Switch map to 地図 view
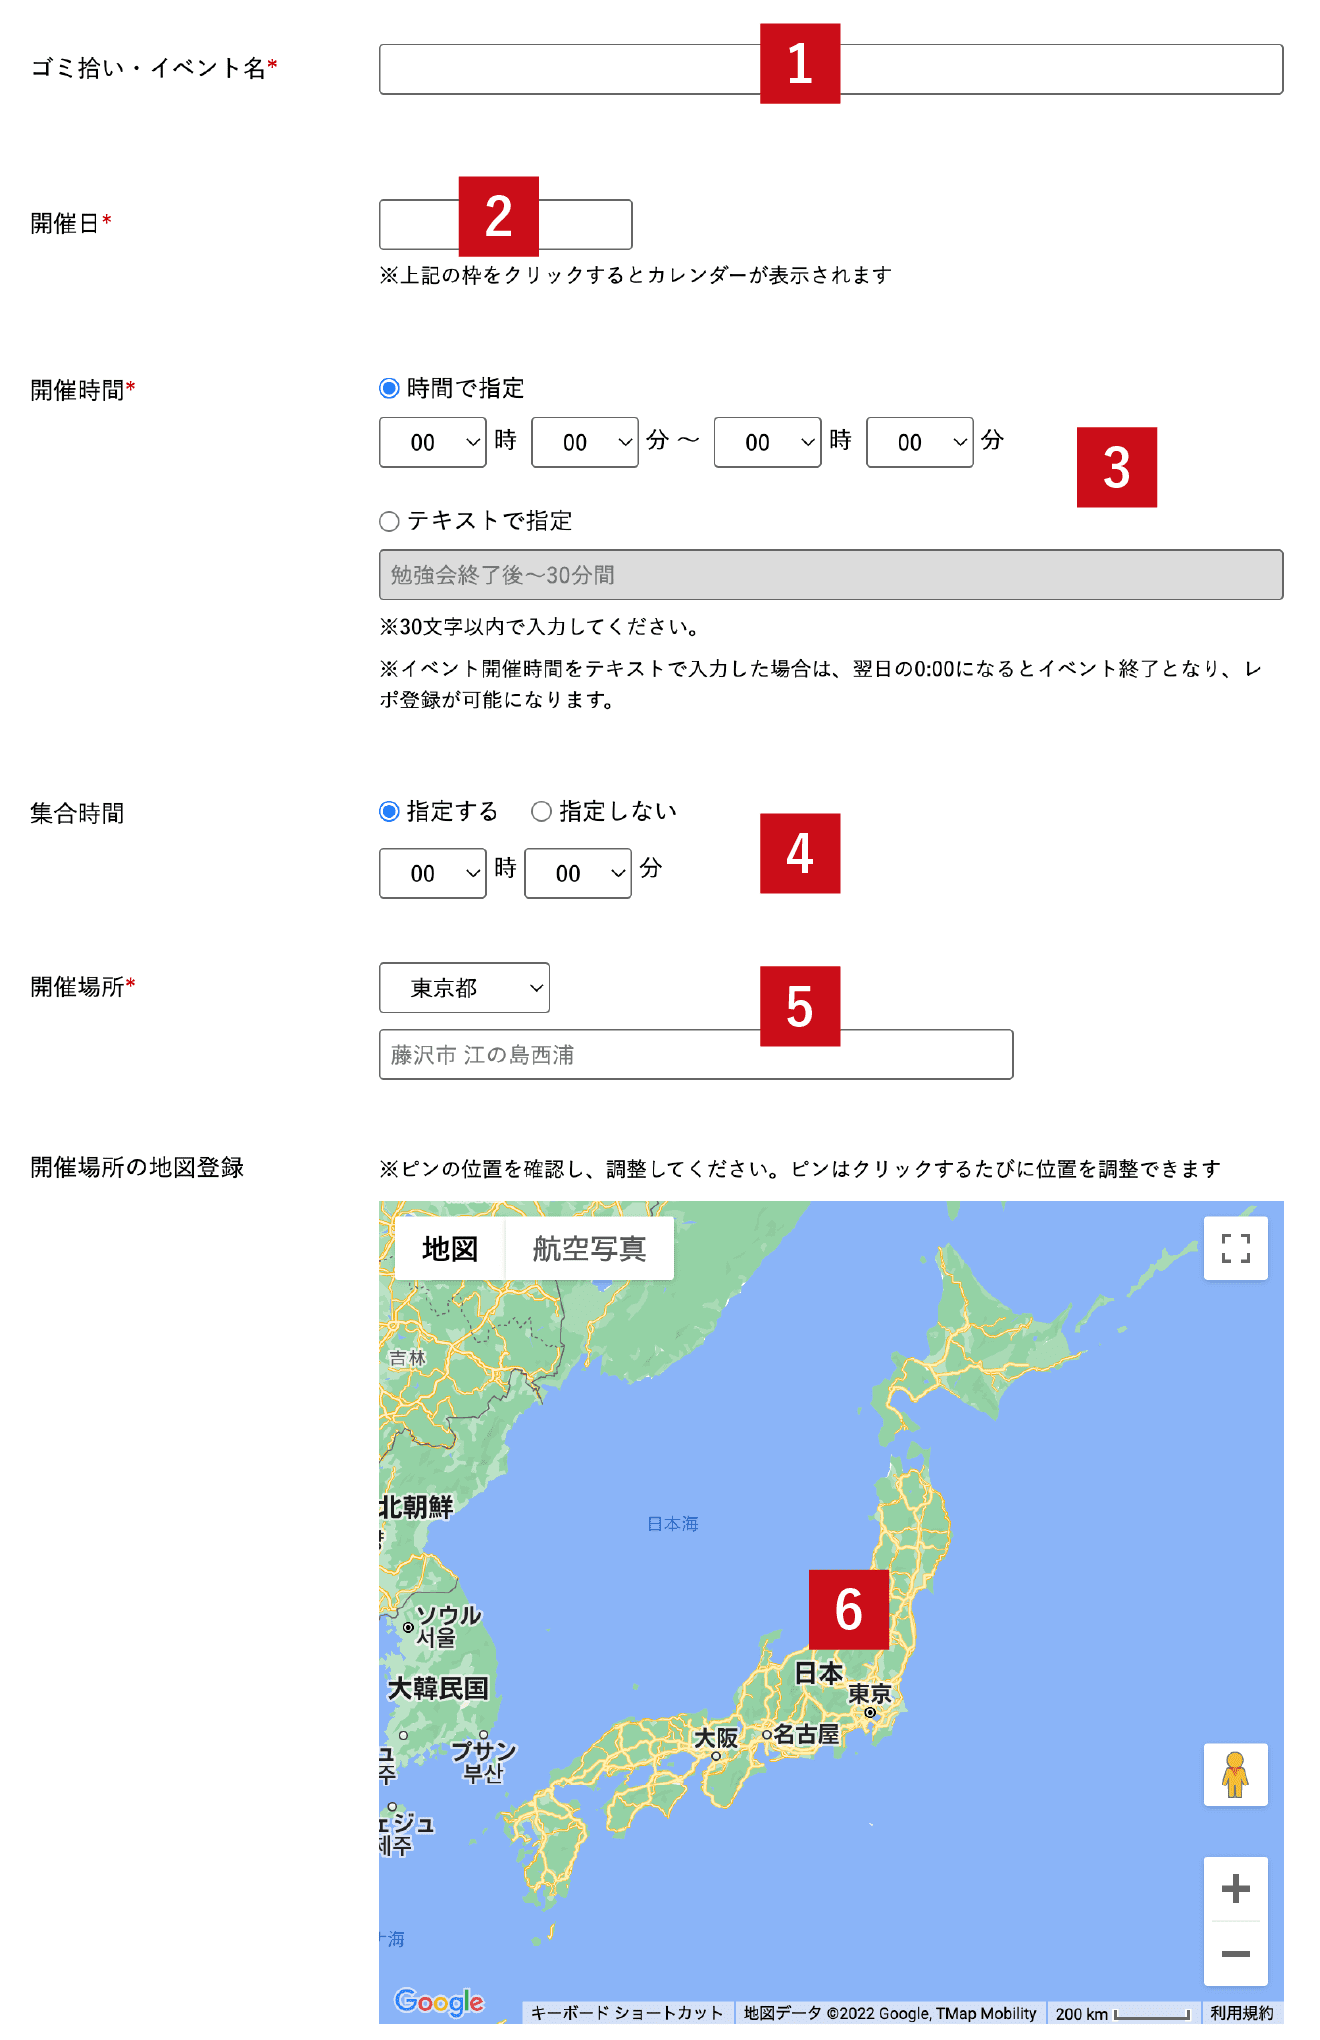Screen dimensions: 1320x2040 pos(450,1248)
